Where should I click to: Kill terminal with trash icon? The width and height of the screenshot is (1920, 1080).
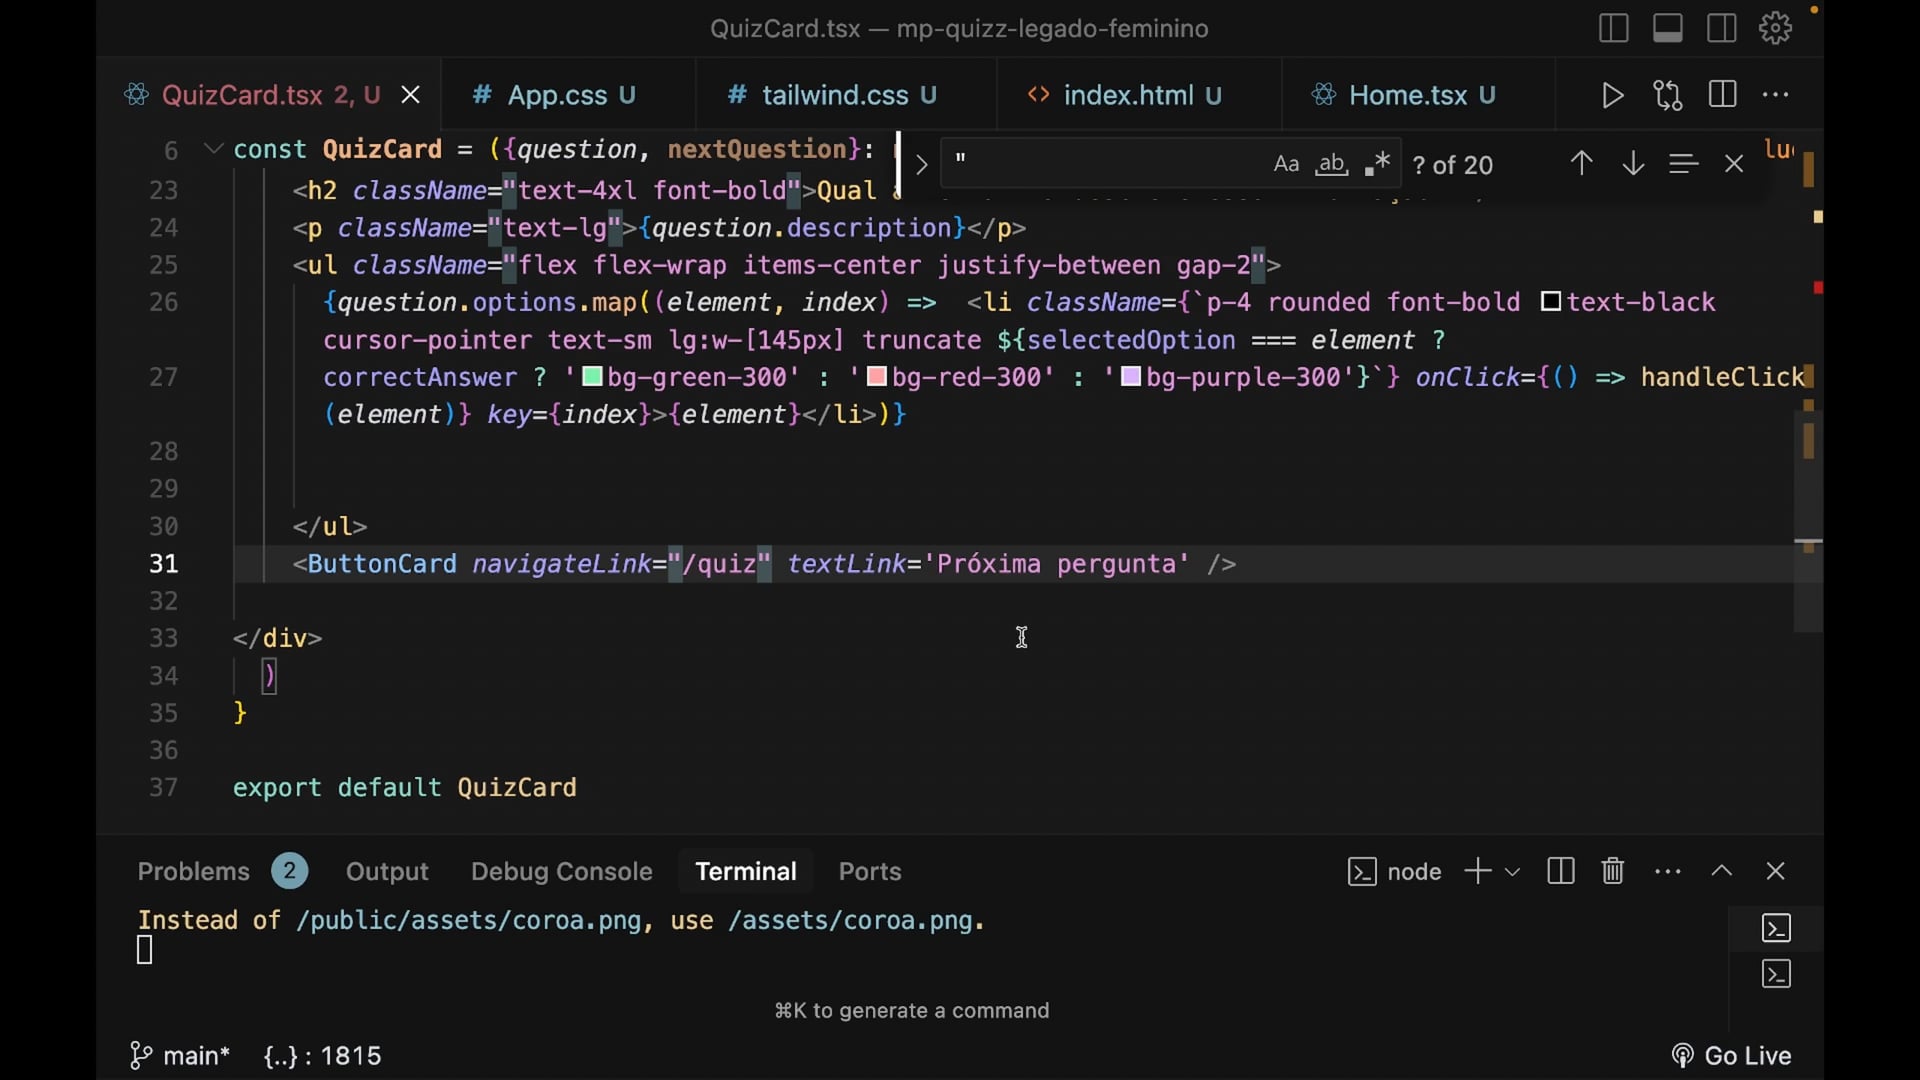pos(1613,872)
